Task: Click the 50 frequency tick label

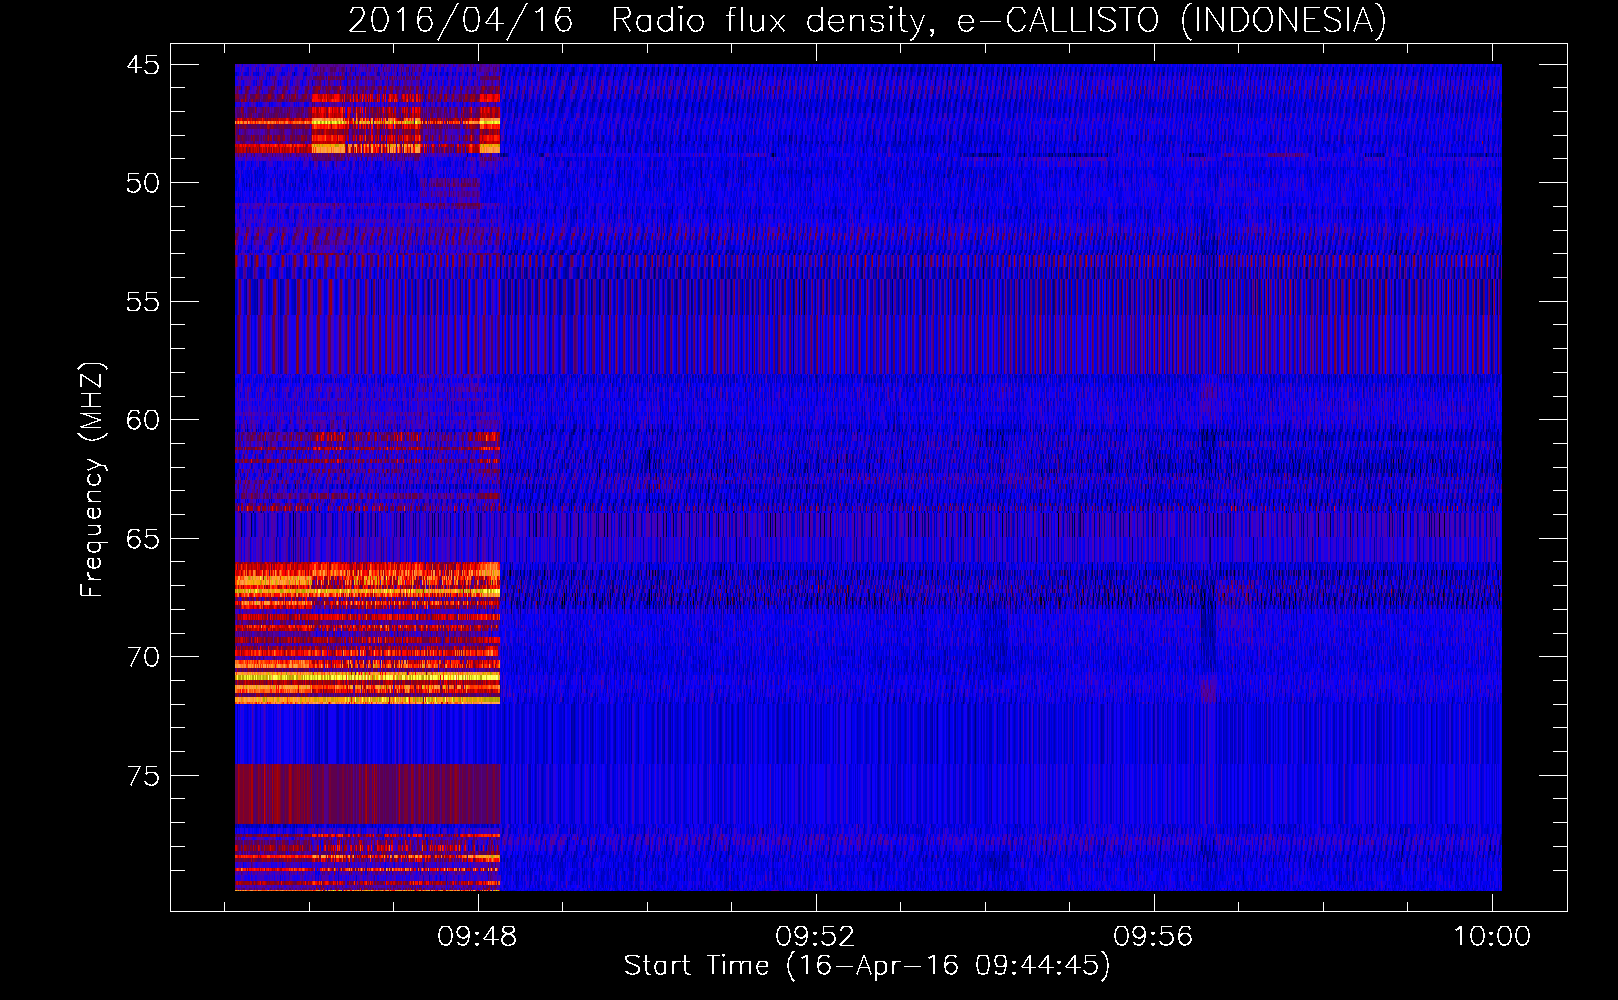Action: [143, 183]
